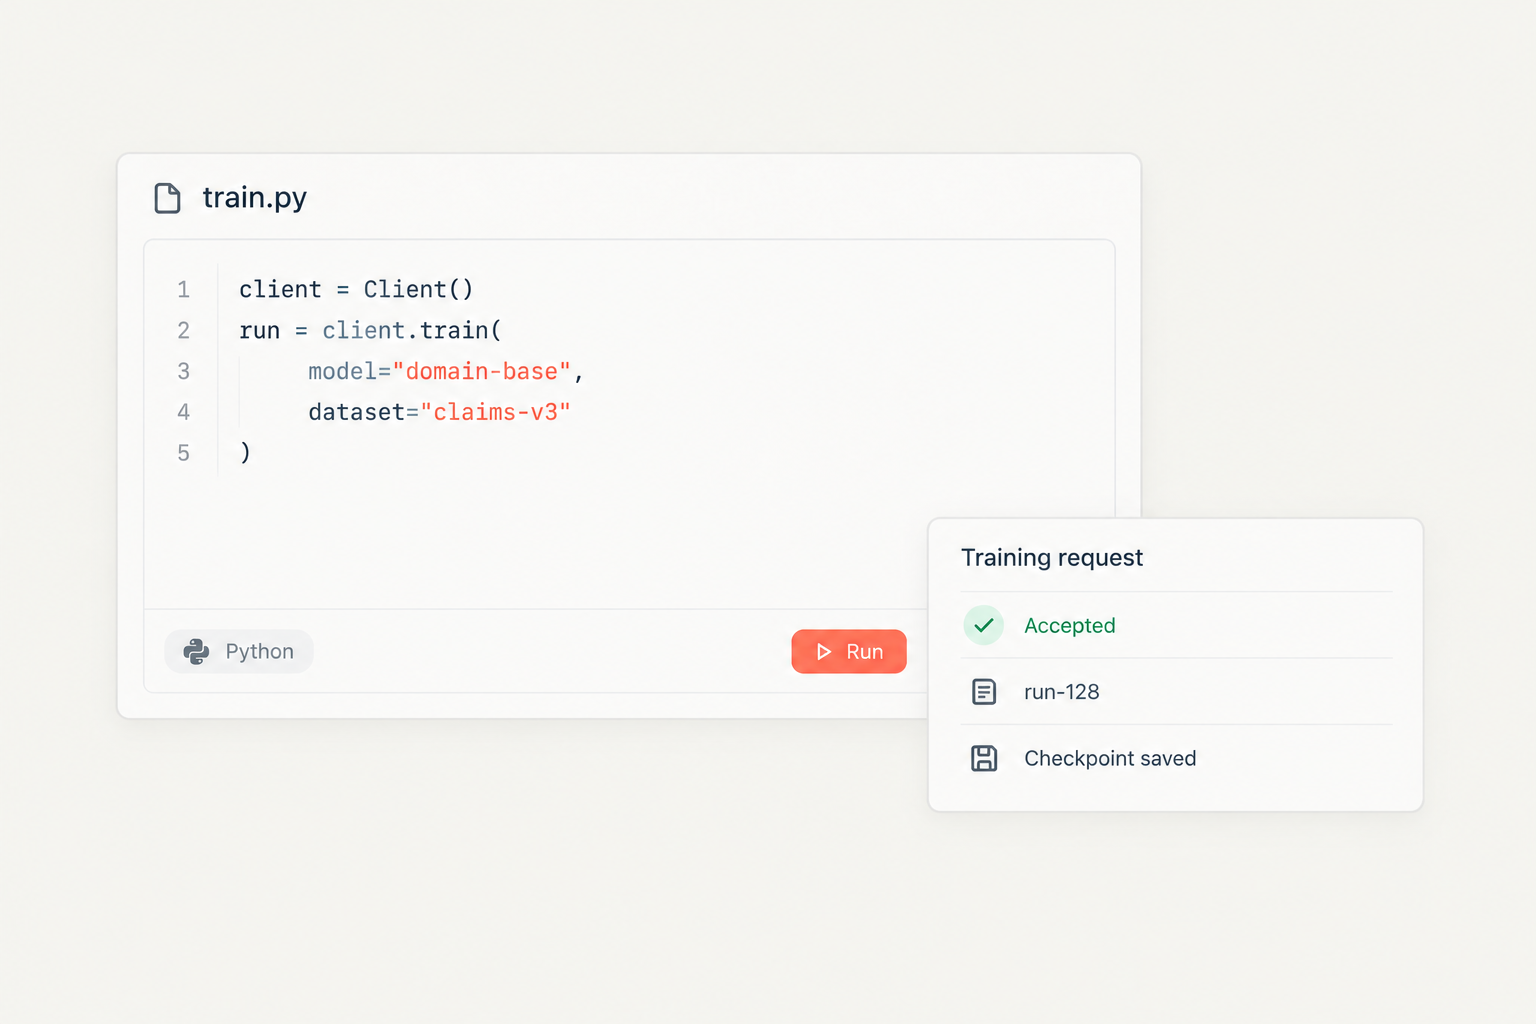Click the "claims-v3" dataset string
Viewport: 1536px width, 1024px height.
495,412
